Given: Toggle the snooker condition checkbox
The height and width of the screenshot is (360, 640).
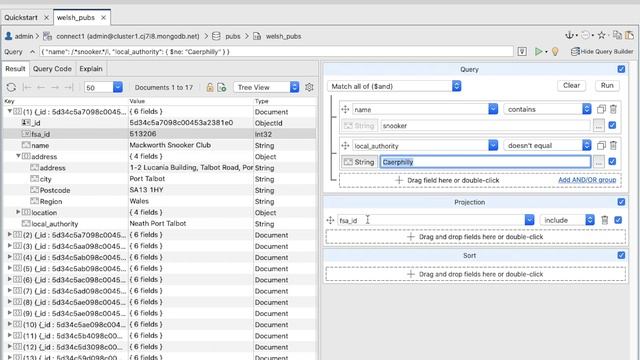Looking at the screenshot, I should point(612,125).
